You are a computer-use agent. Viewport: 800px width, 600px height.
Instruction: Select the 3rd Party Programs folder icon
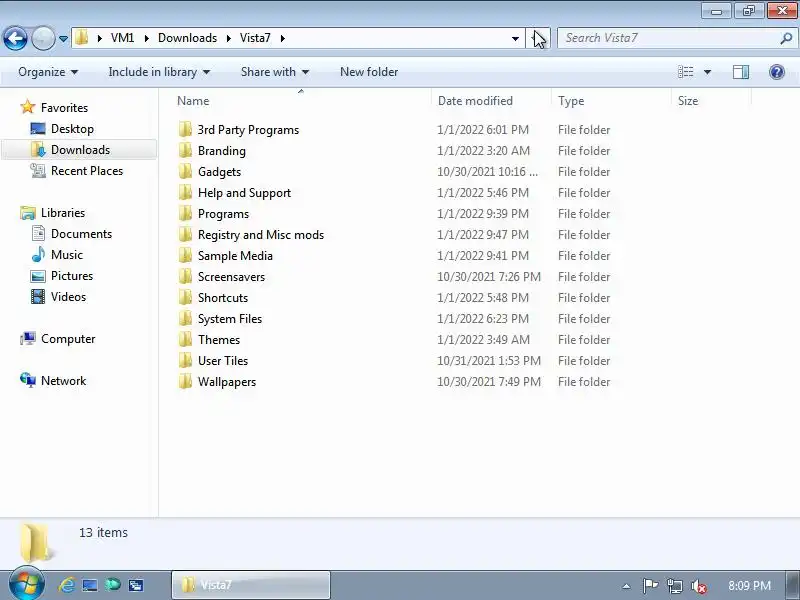tap(185, 130)
